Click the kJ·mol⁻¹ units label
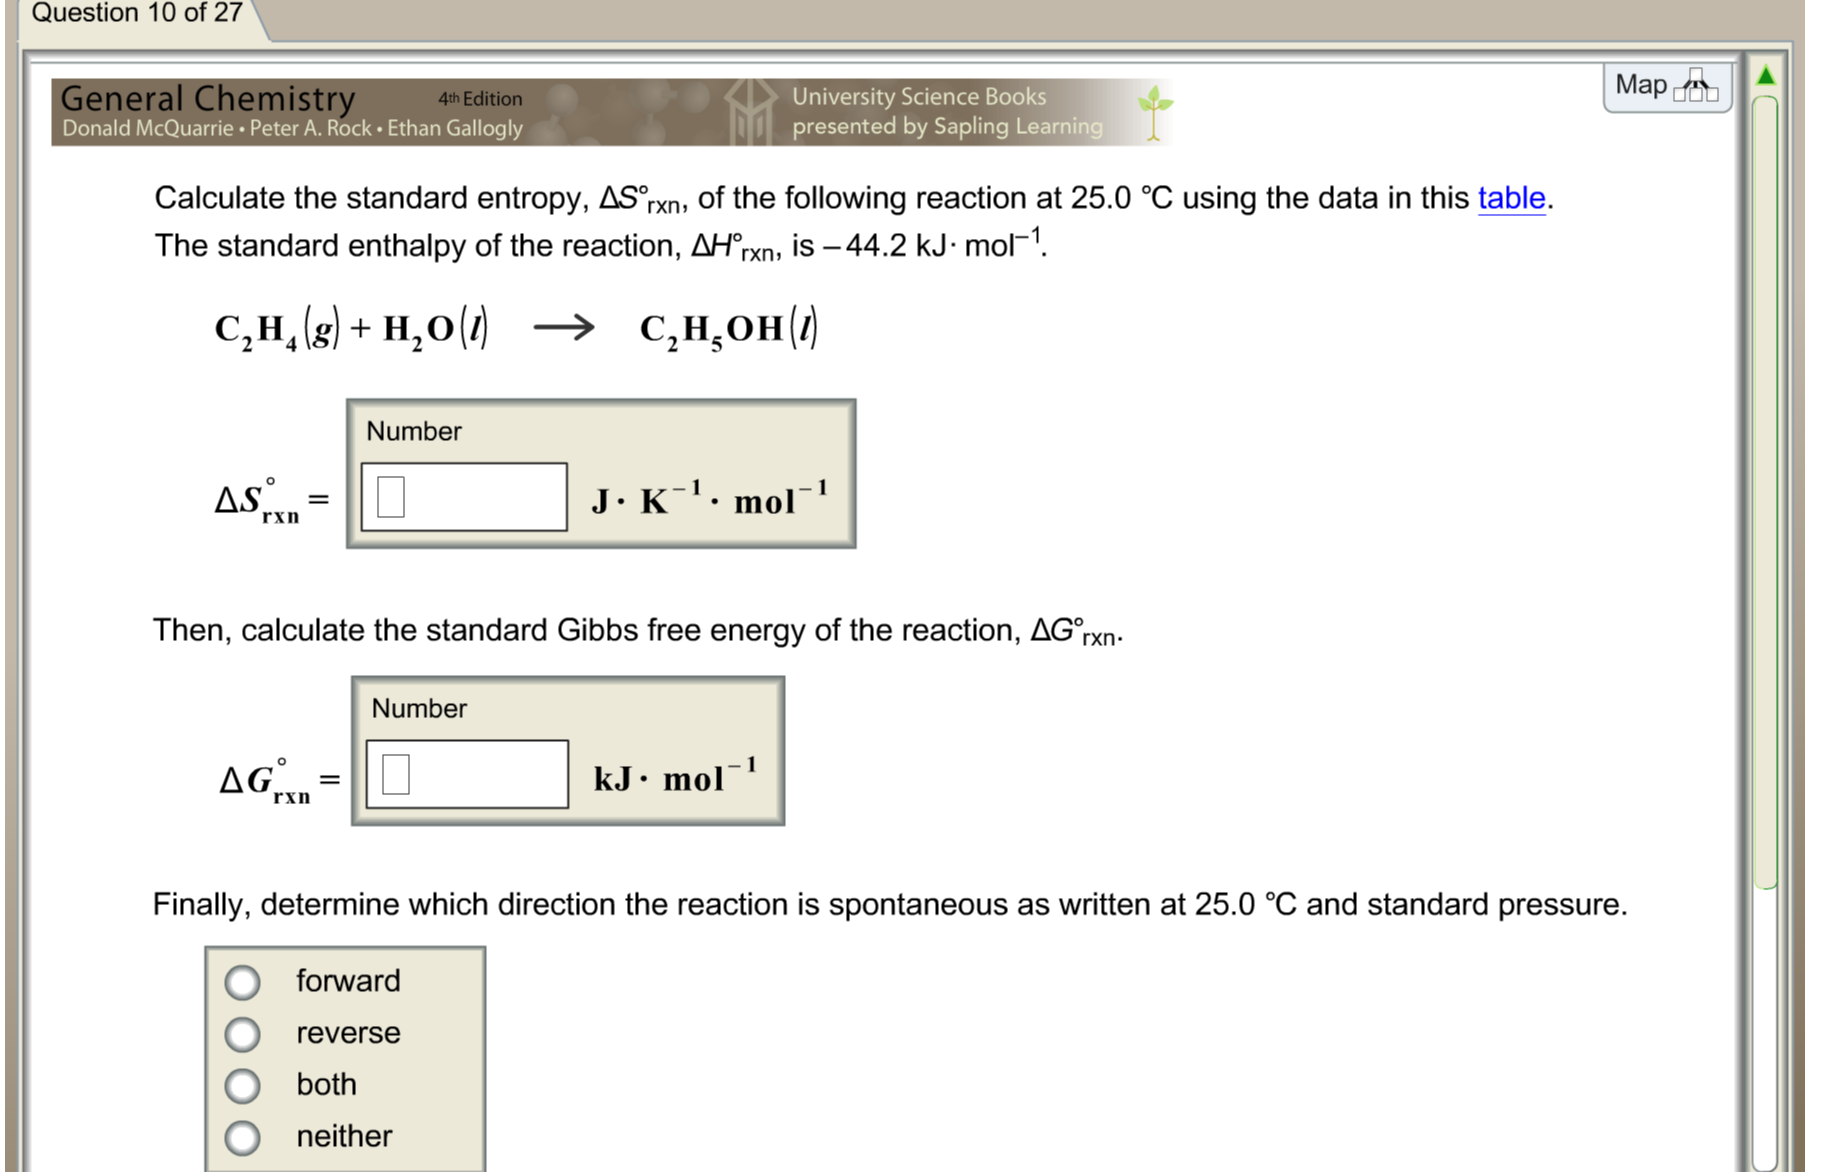Image resolution: width=1824 pixels, height=1172 pixels. [675, 775]
